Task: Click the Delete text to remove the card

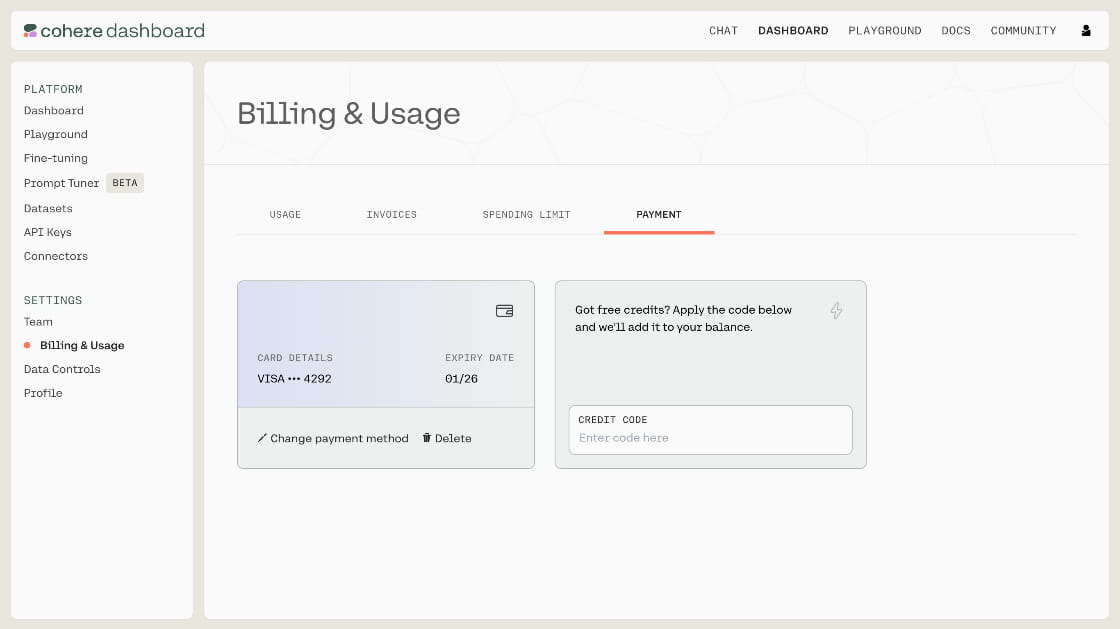Action: click(x=453, y=438)
